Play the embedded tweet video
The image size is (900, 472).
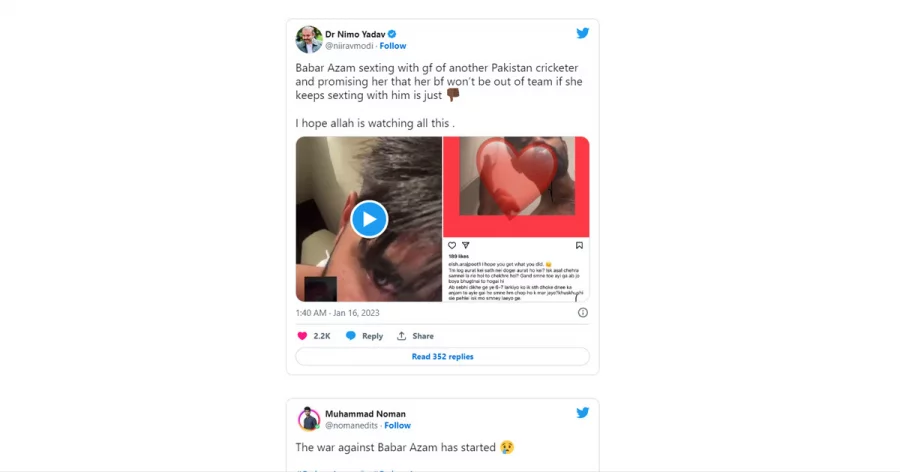coord(369,219)
